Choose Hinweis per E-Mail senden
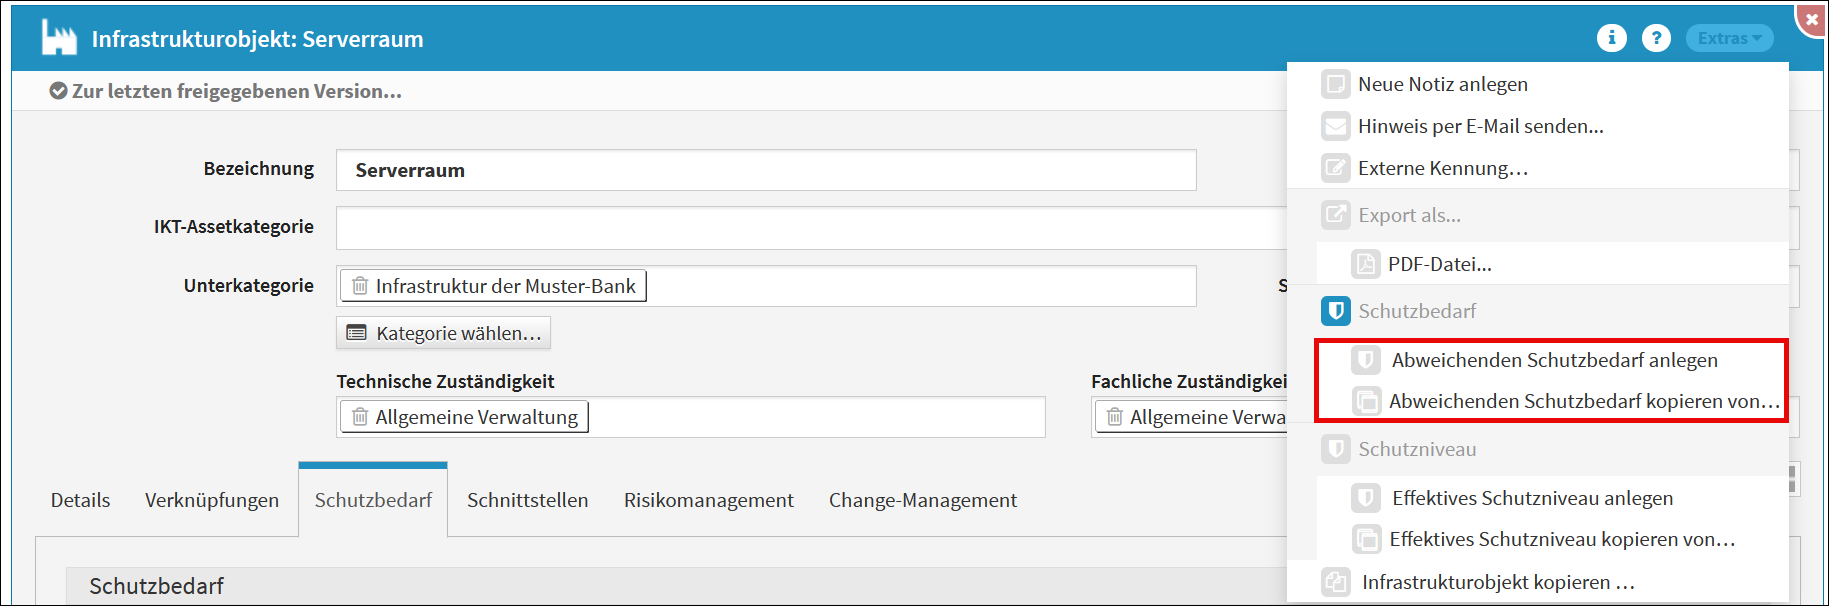Image resolution: width=1829 pixels, height=606 pixels. point(1480,126)
